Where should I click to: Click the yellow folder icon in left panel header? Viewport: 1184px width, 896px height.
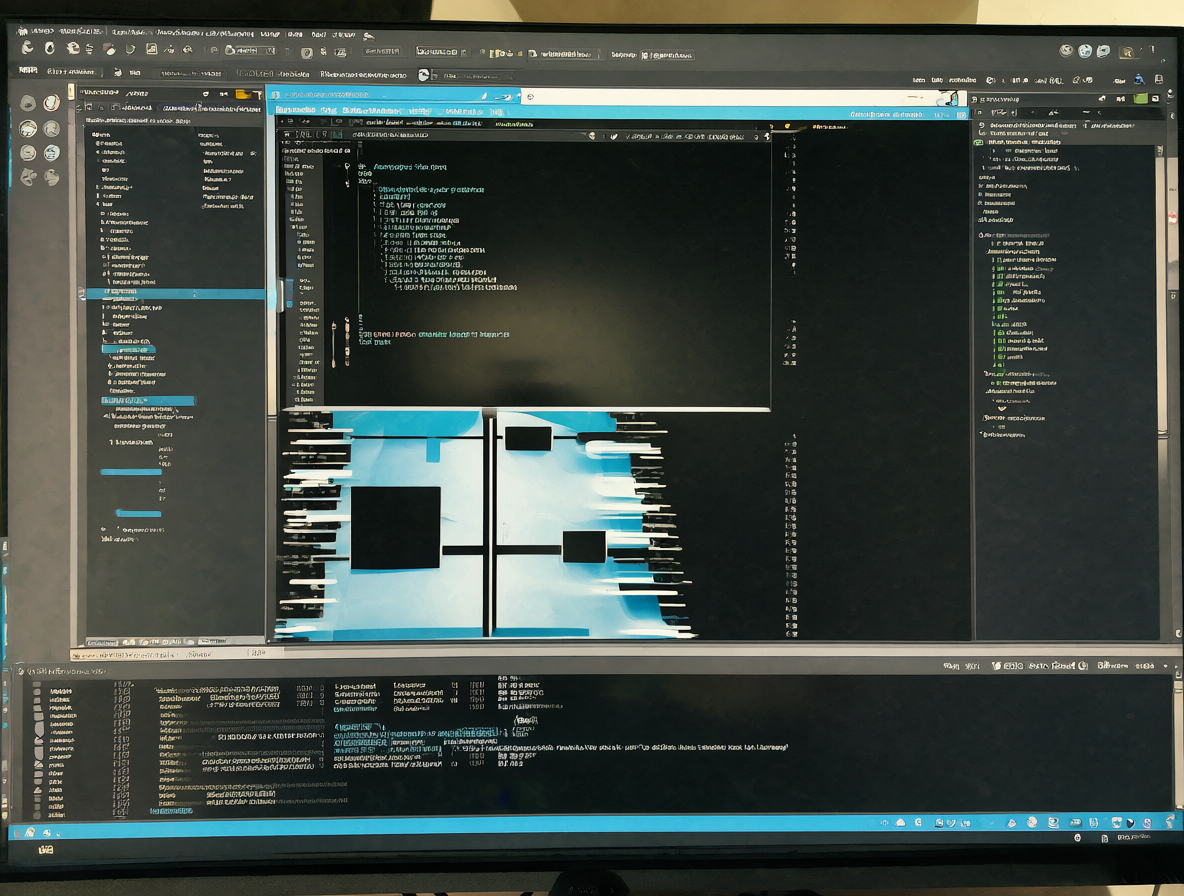click(x=243, y=94)
